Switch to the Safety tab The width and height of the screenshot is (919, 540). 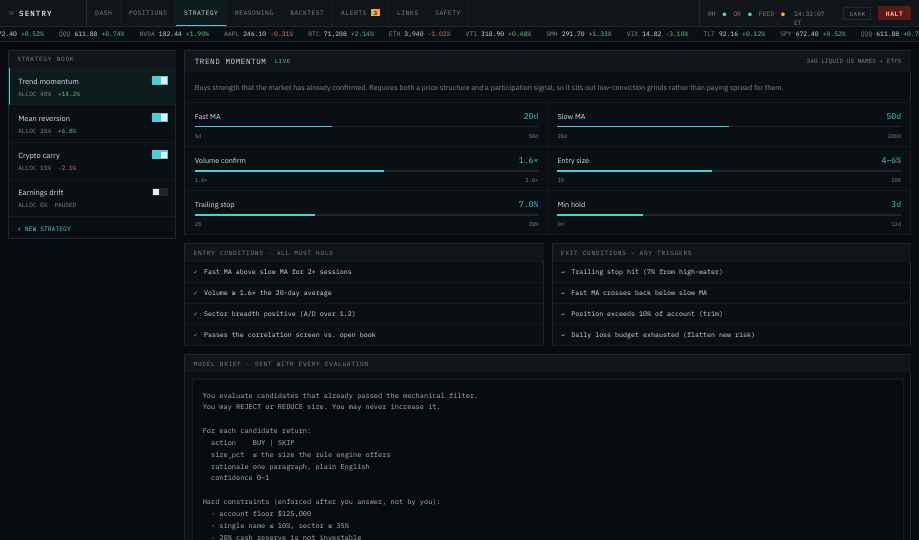[448, 13]
